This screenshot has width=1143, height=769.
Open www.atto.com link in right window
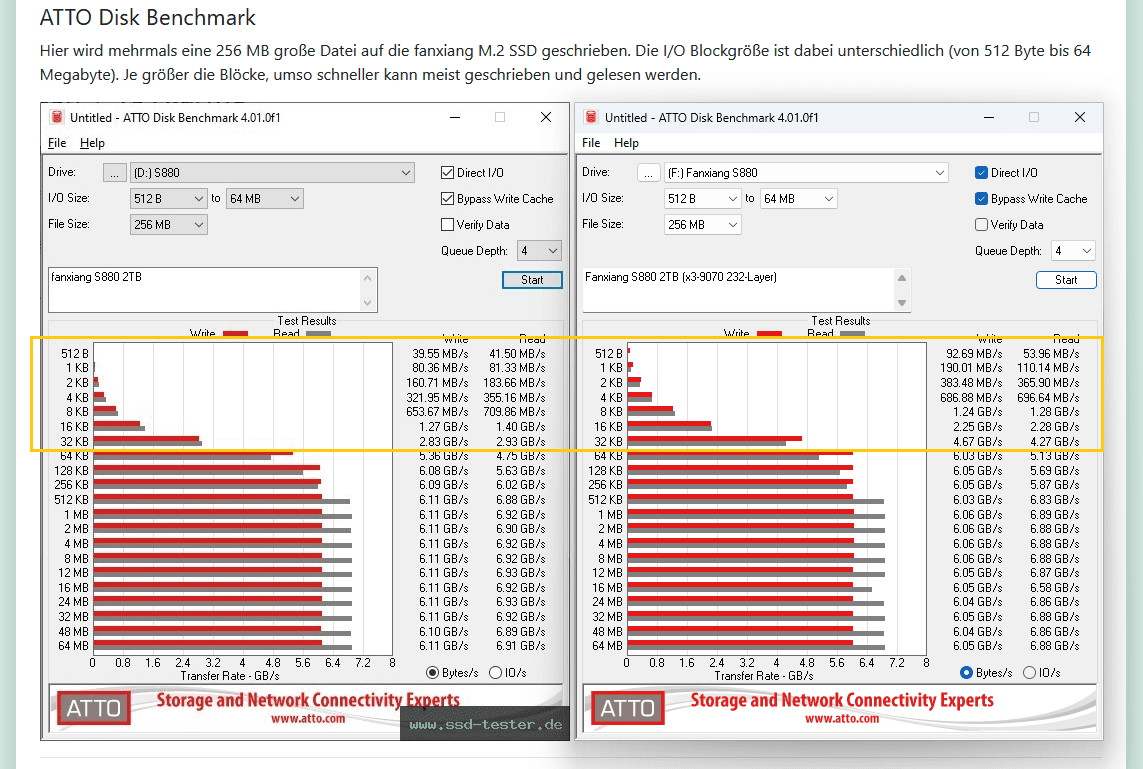[x=842, y=719]
